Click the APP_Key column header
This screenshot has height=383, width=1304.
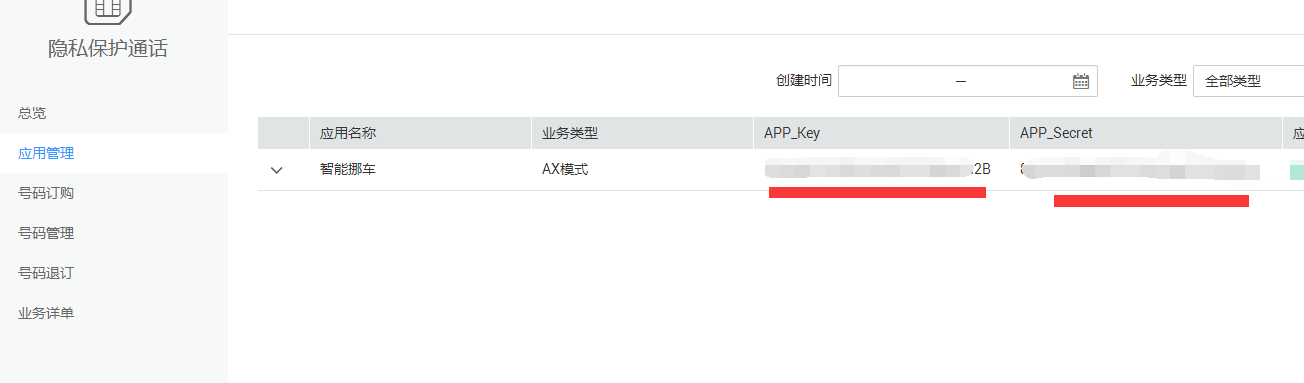[x=792, y=133]
